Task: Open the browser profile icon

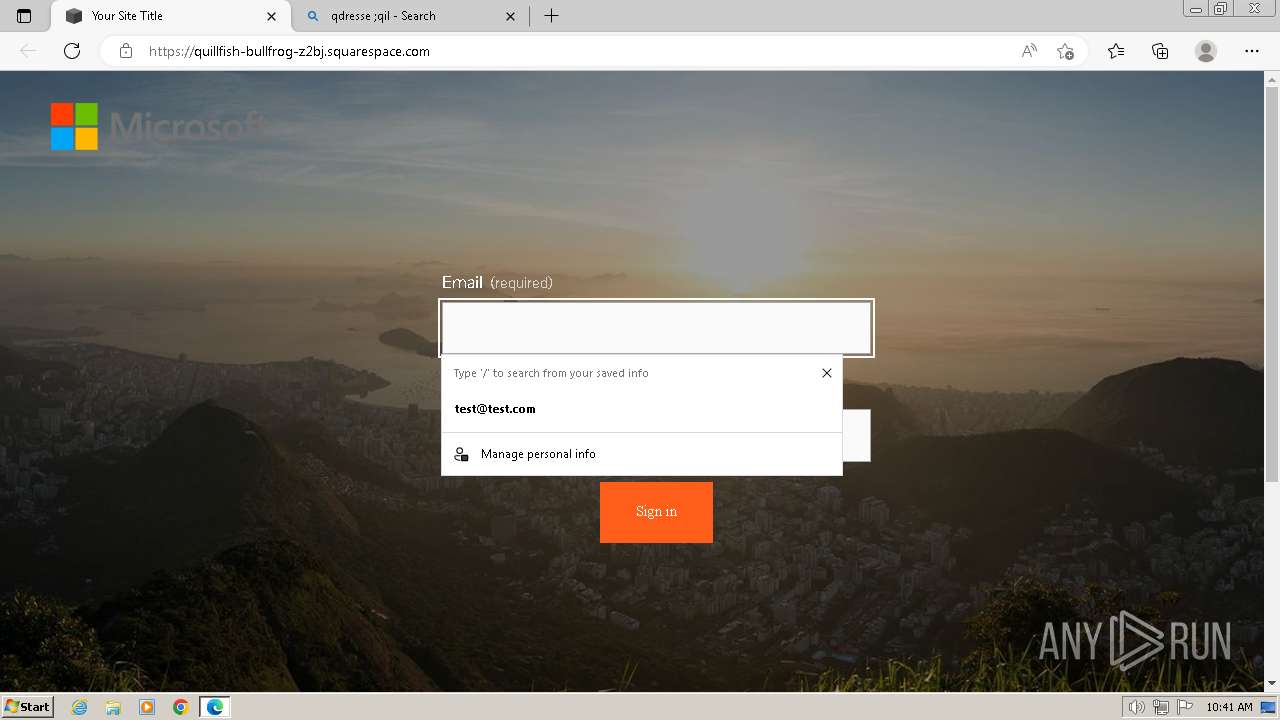Action: [x=1206, y=51]
